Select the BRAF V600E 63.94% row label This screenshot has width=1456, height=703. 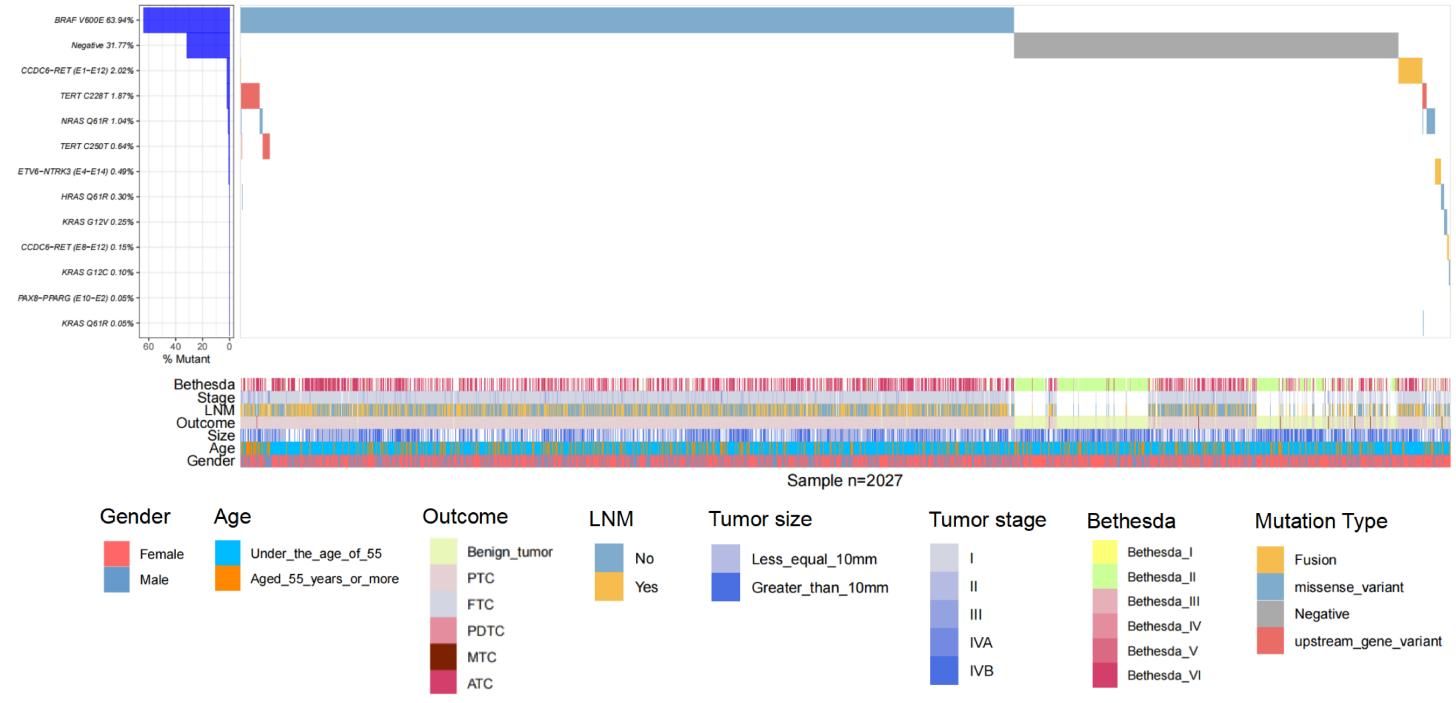coord(95,20)
